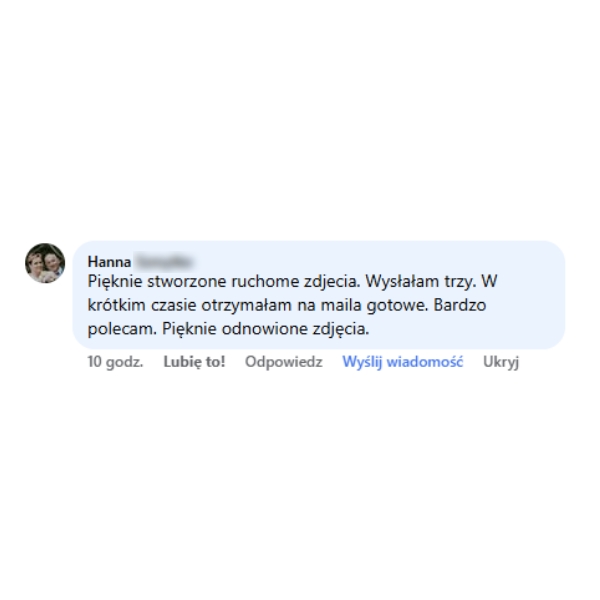Click the word odnowione in last line

(x=264, y=329)
